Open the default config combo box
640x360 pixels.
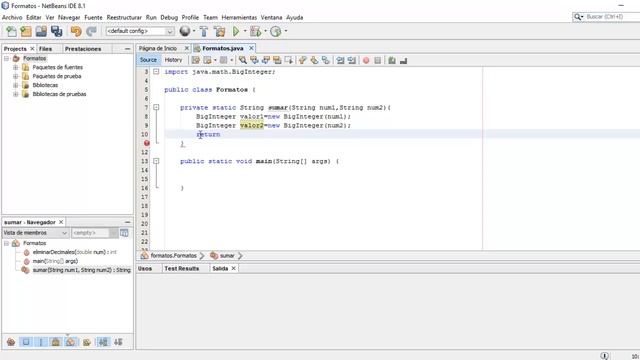[x=140, y=31]
